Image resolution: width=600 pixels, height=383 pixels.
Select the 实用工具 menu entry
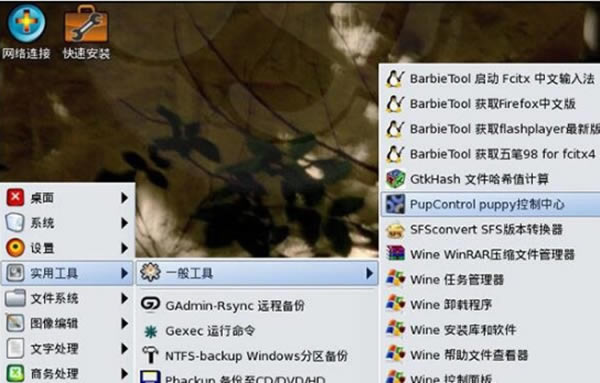68,273
